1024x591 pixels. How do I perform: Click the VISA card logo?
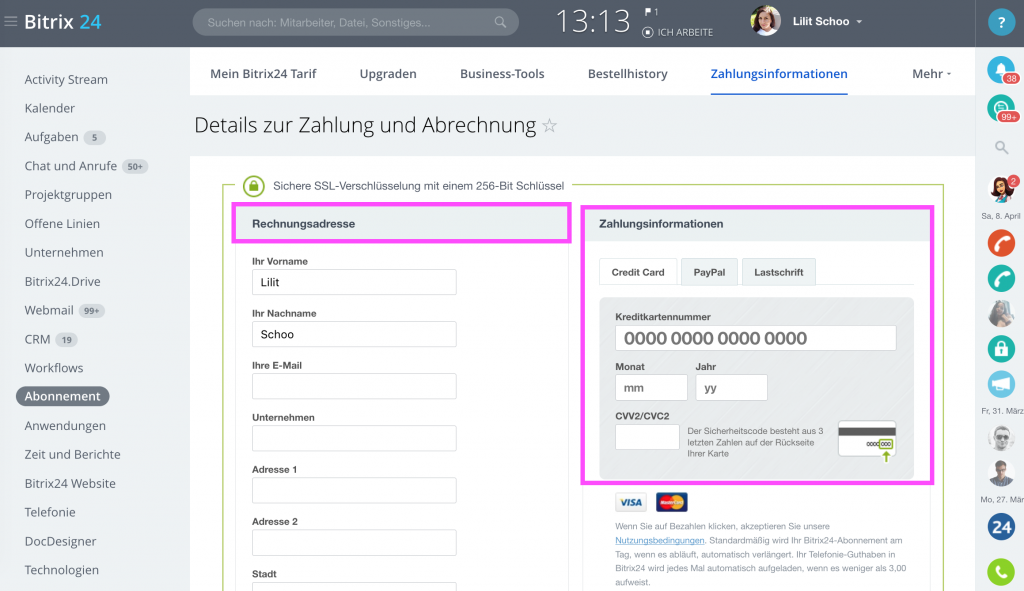(631, 502)
